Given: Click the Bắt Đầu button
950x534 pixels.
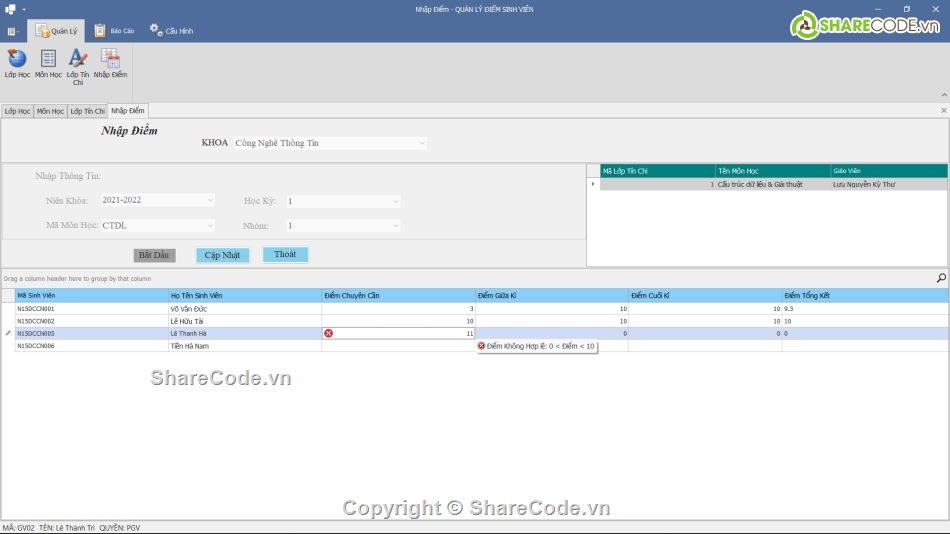Looking at the screenshot, I should pyautogui.click(x=154, y=255).
